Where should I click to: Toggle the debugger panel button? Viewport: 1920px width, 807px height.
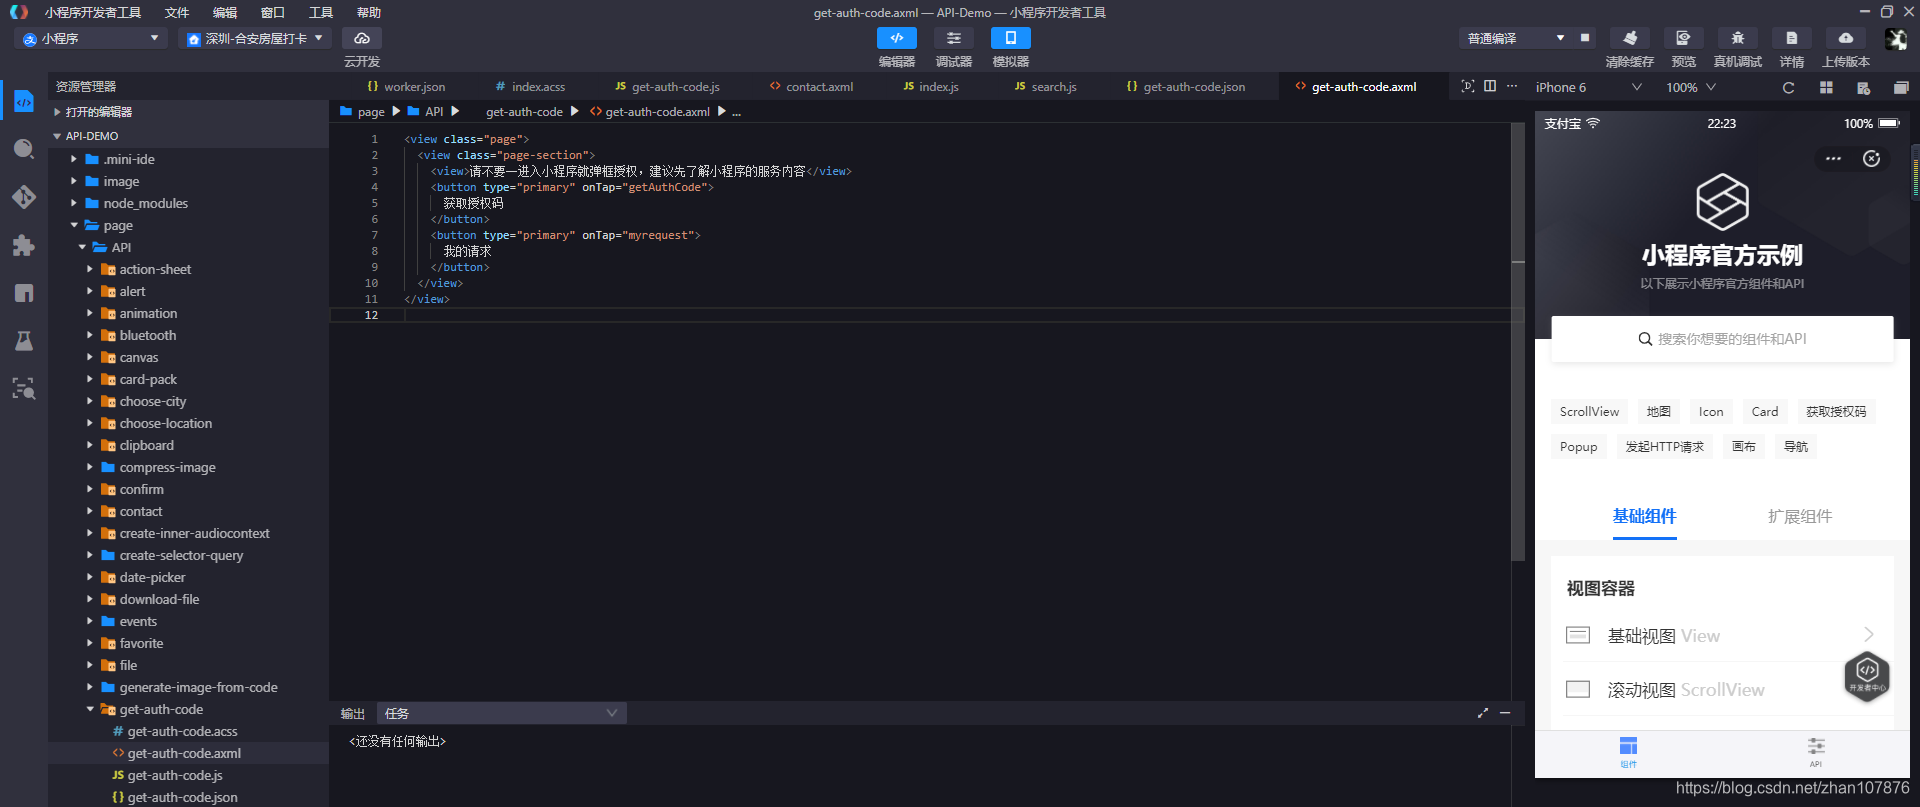pyautogui.click(x=954, y=38)
